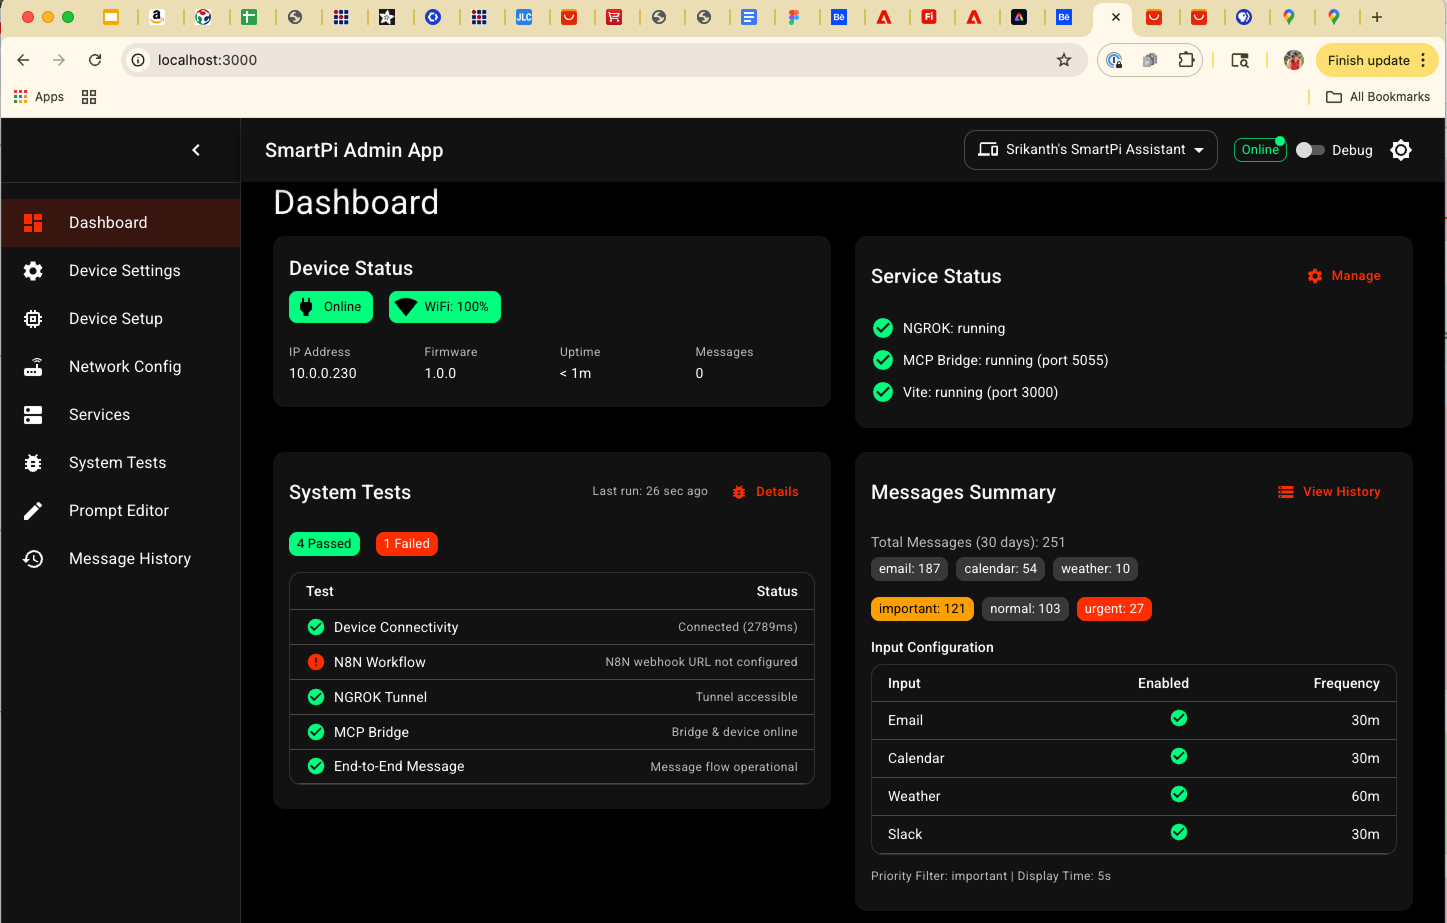Open the Dashboard sidebar icon
The height and width of the screenshot is (923, 1447).
click(33, 222)
